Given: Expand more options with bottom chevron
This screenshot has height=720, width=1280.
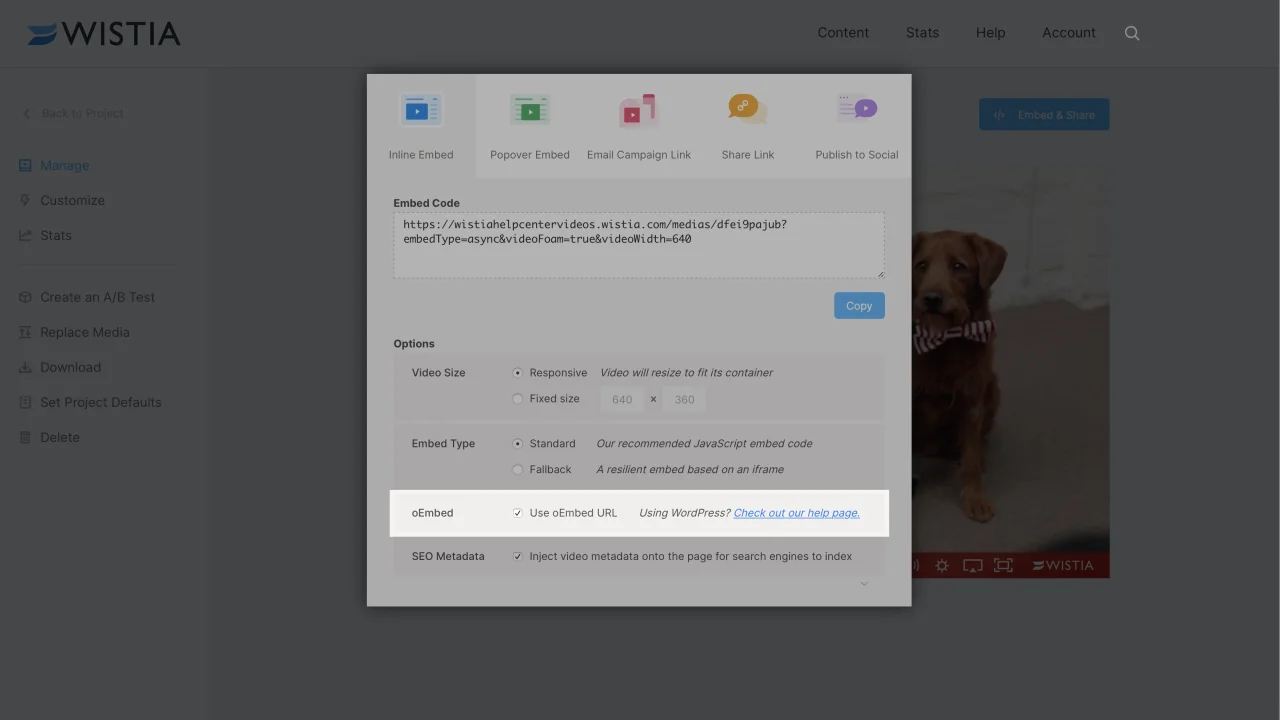Looking at the screenshot, I should coord(864,584).
